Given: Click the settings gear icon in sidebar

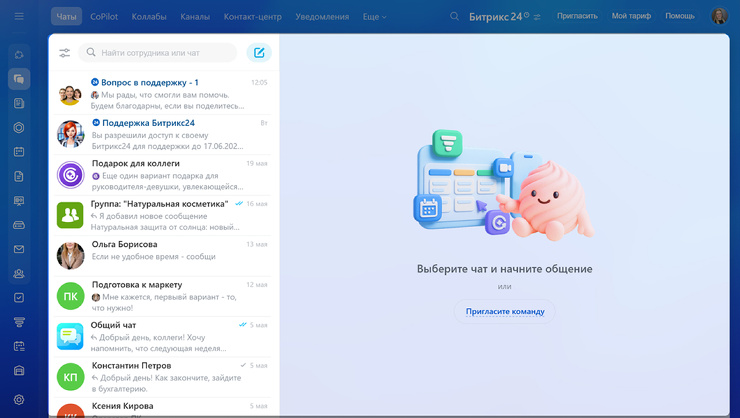Looking at the screenshot, I should pos(19,400).
